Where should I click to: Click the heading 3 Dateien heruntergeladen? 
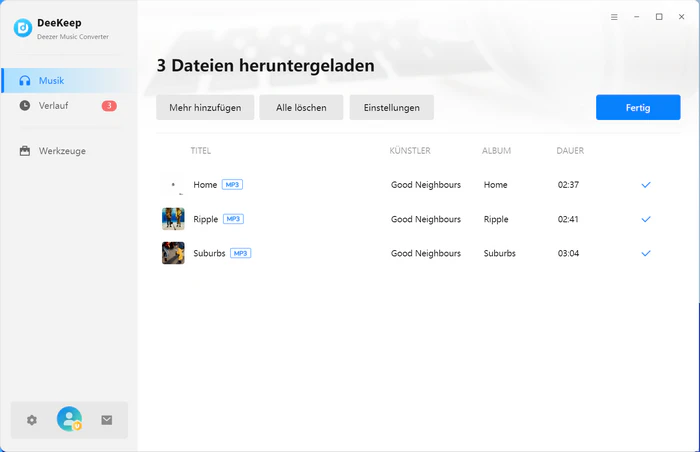pyautogui.click(x=266, y=66)
